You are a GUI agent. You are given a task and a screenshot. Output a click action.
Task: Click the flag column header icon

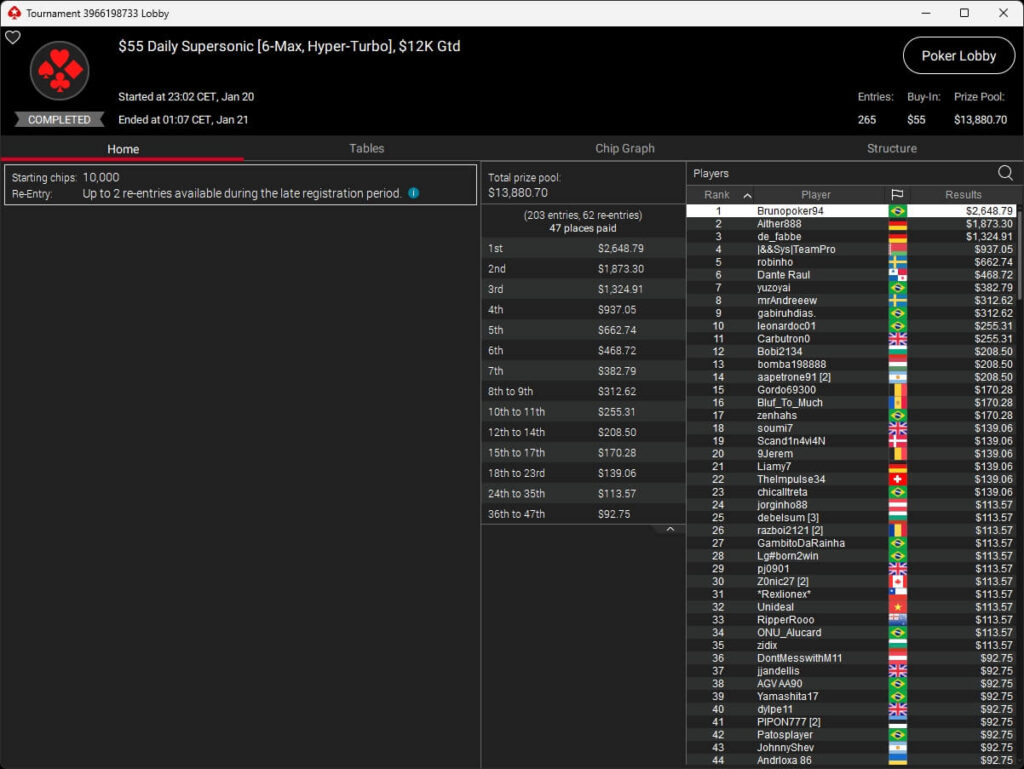coord(896,195)
